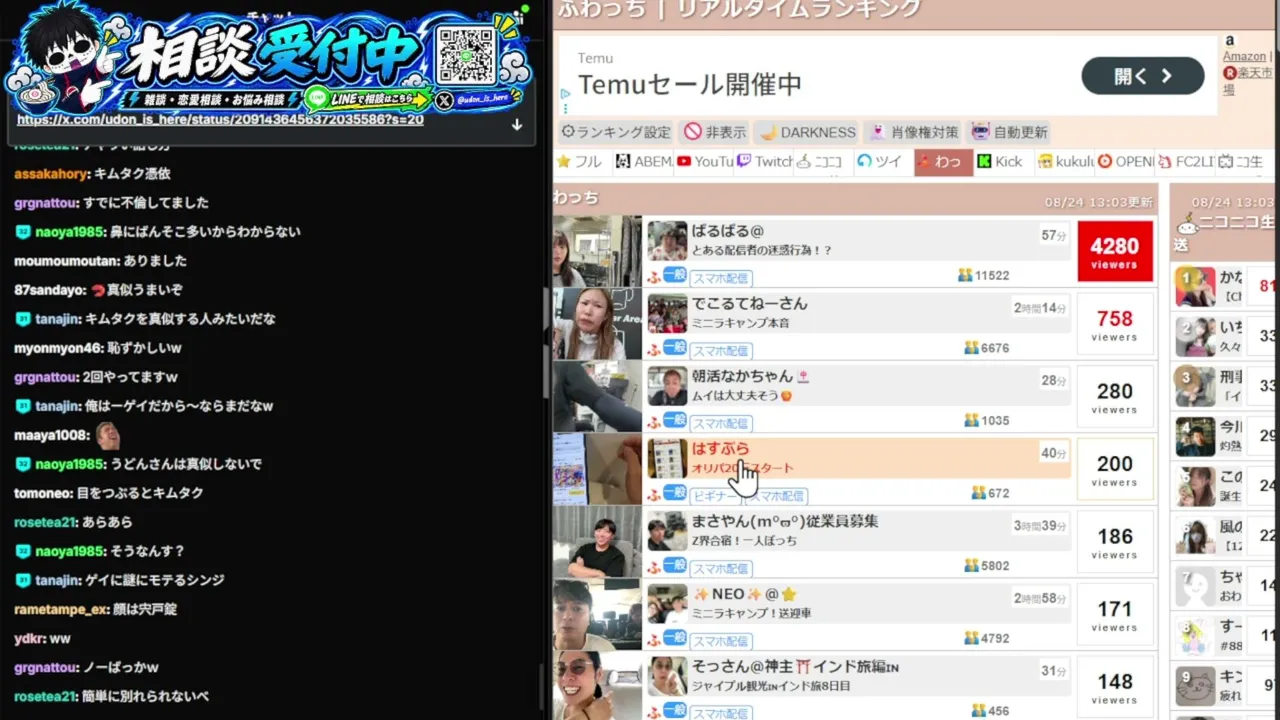Open the highlighted はすぷら channel name
The image size is (1280, 720).
pyautogui.click(x=720, y=449)
